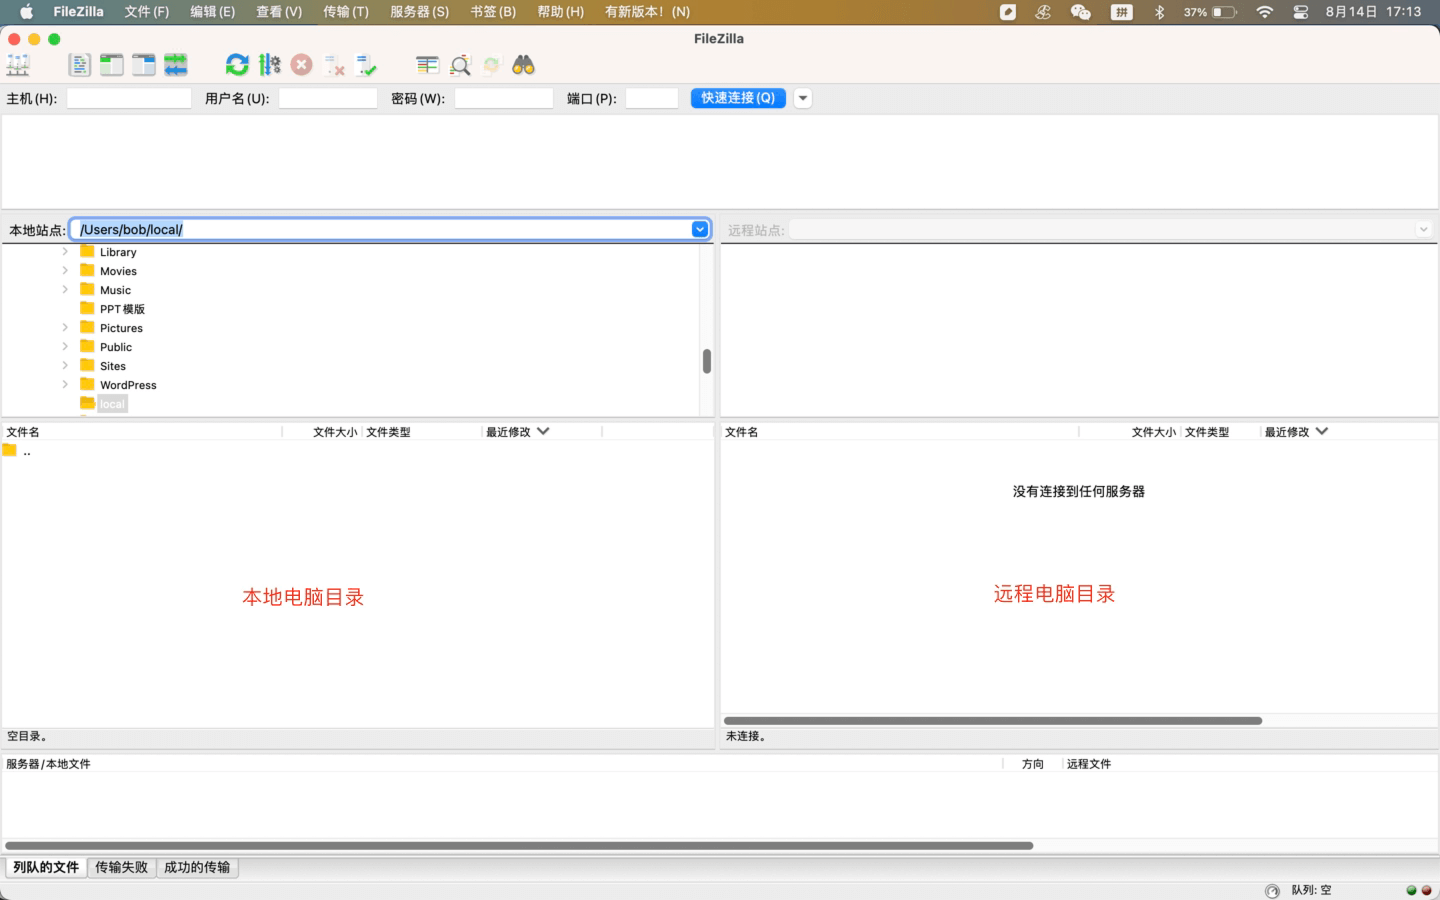Open local site path dropdown

pos(700,229)
